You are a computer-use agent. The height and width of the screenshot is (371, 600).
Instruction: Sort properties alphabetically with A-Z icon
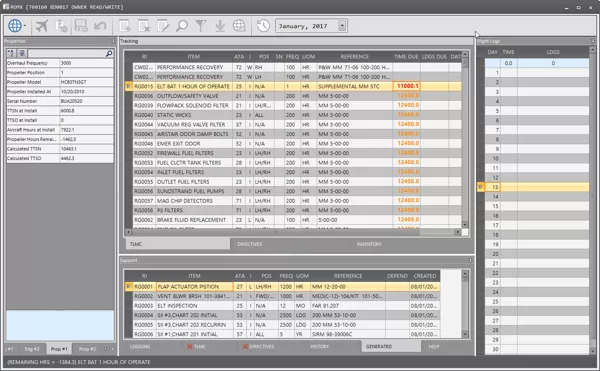tap(11, 53)
